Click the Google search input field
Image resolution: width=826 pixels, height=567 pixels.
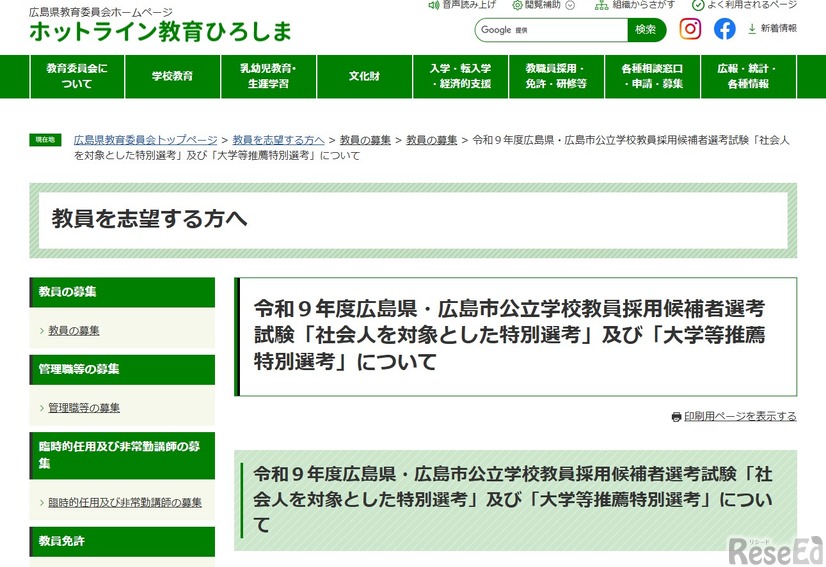coord(551,30)
